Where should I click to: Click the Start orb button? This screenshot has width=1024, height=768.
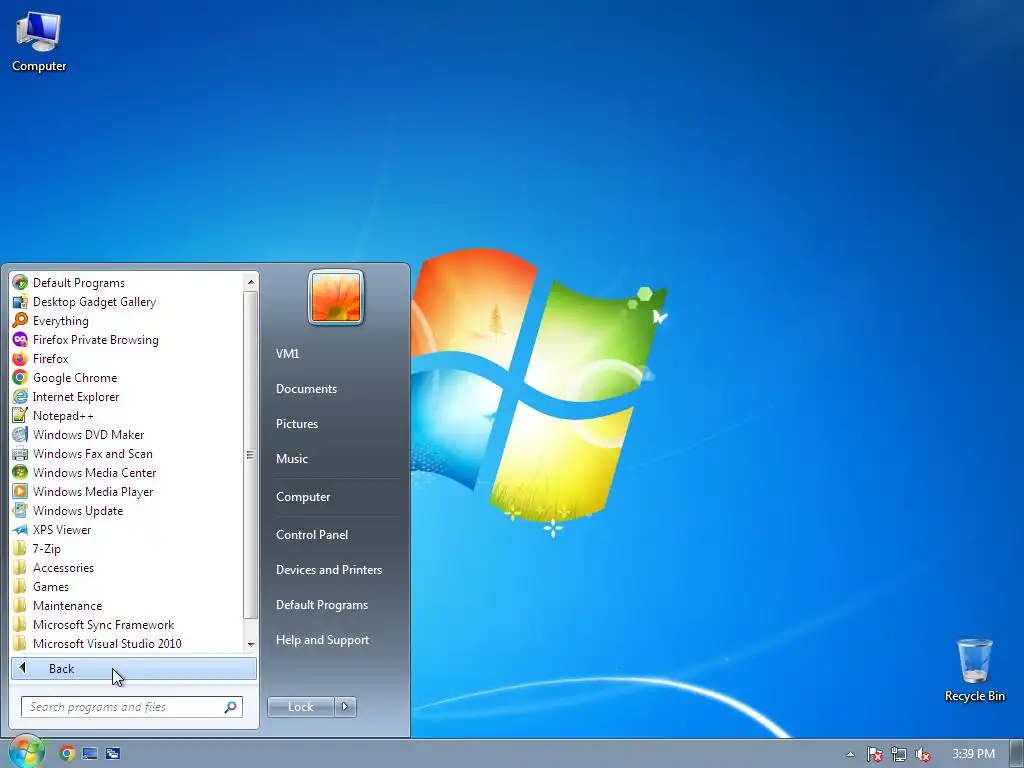26,752
